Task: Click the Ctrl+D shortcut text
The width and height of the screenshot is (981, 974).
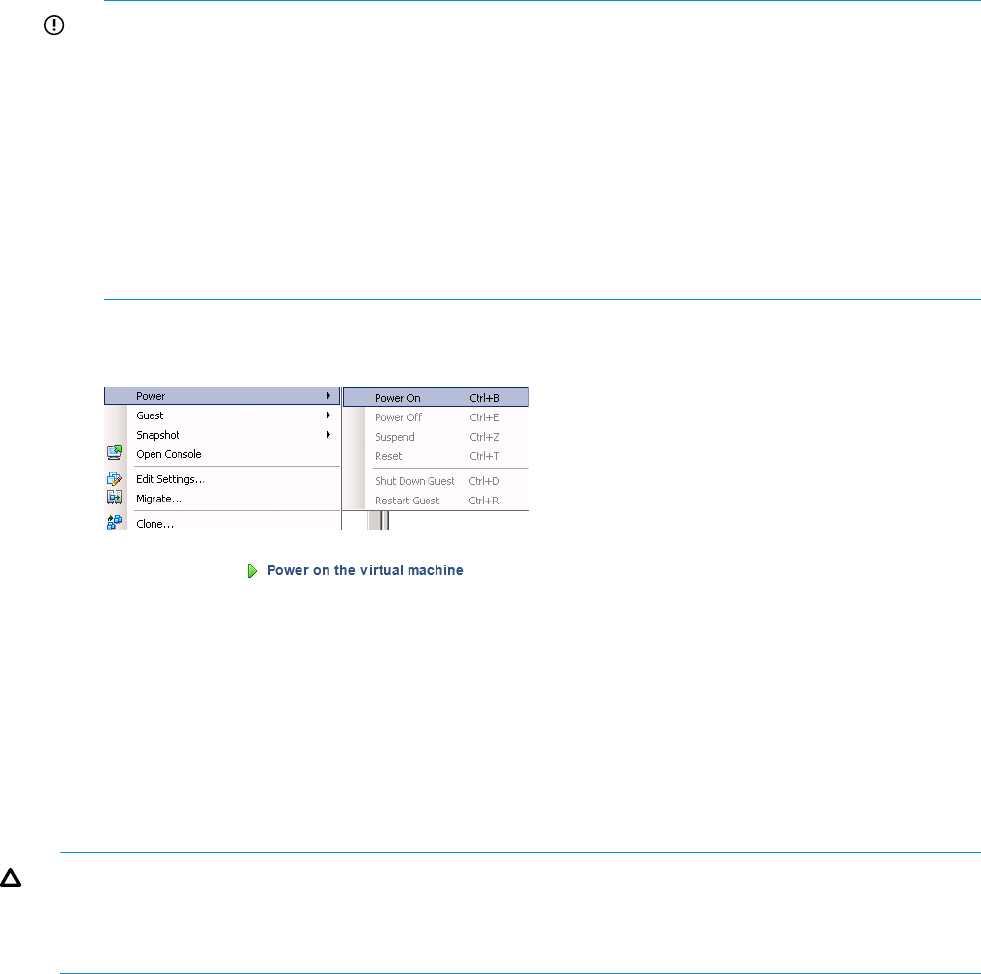Action: 484,481
